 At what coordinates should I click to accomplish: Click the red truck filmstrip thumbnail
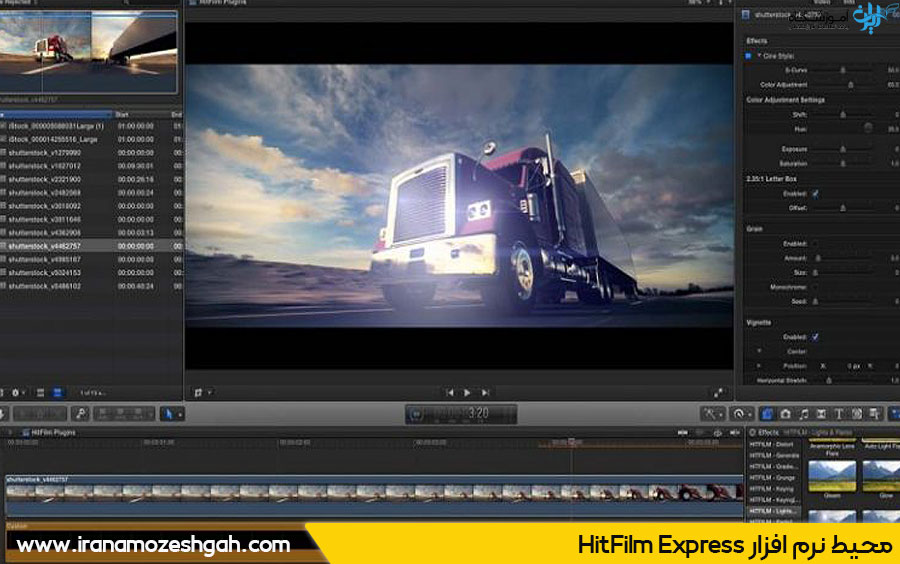(x=45, y=52)
